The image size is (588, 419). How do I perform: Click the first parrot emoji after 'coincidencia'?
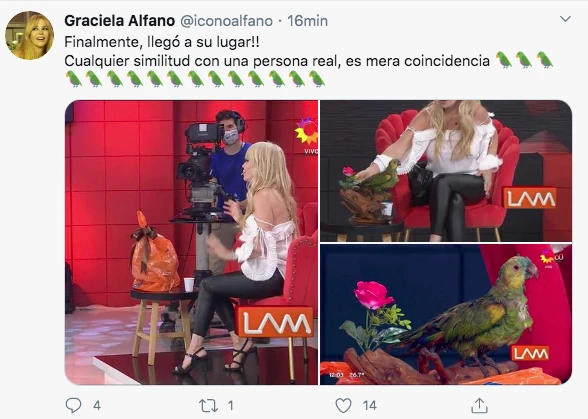point(504,60)
